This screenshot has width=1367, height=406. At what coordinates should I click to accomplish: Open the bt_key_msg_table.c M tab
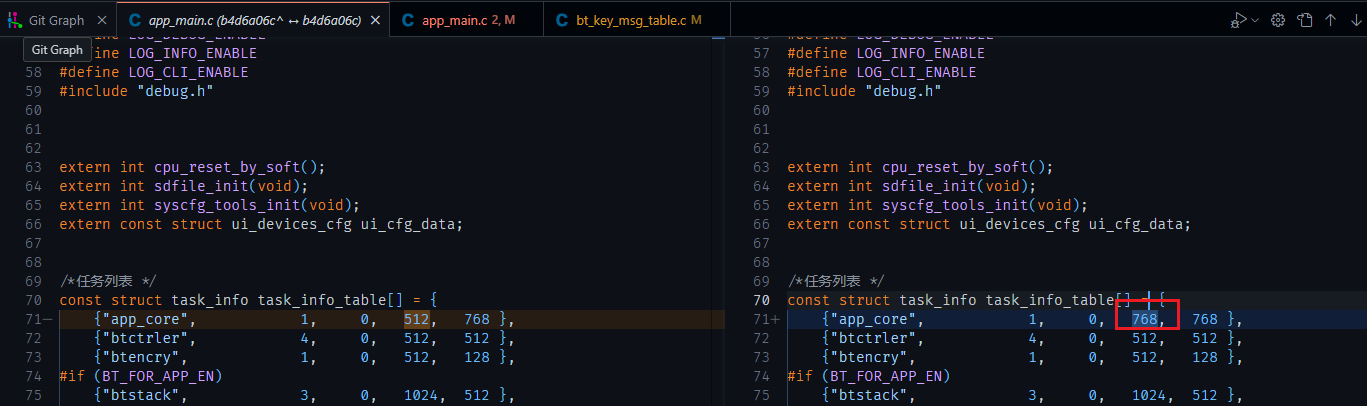(638, 20)
